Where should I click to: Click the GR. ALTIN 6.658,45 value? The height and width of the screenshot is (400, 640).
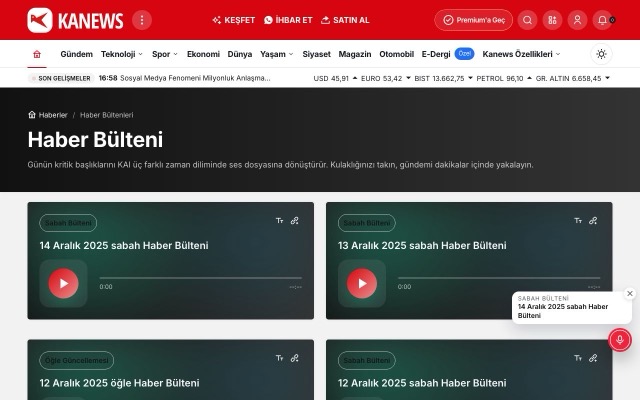click(573, 78)
